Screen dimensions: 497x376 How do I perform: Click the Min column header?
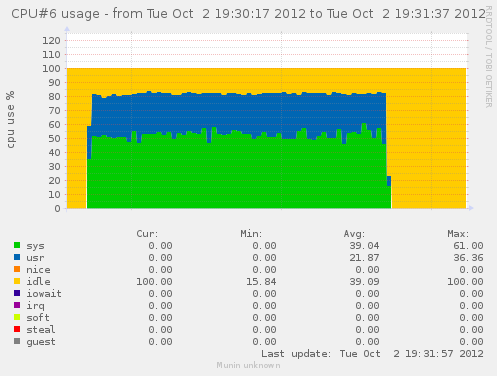(251, 234)
